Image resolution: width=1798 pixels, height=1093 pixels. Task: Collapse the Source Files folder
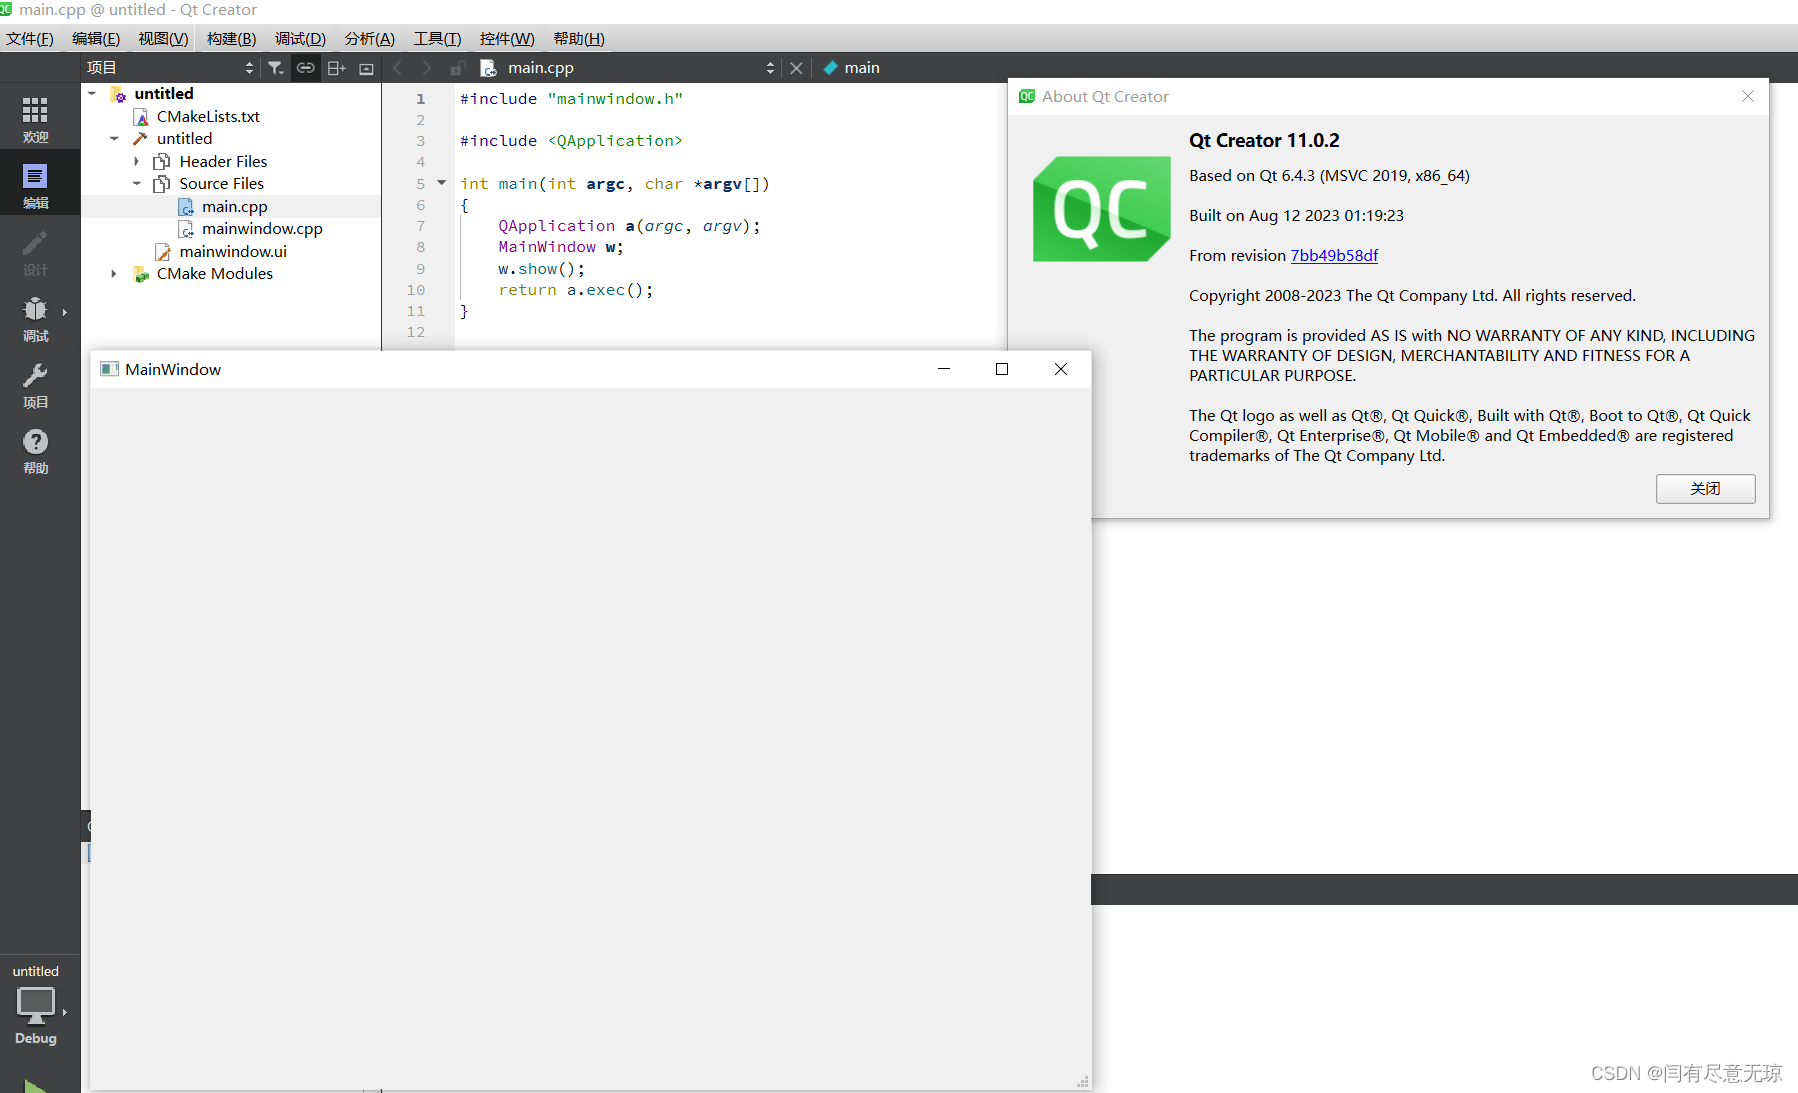(136, 184)
